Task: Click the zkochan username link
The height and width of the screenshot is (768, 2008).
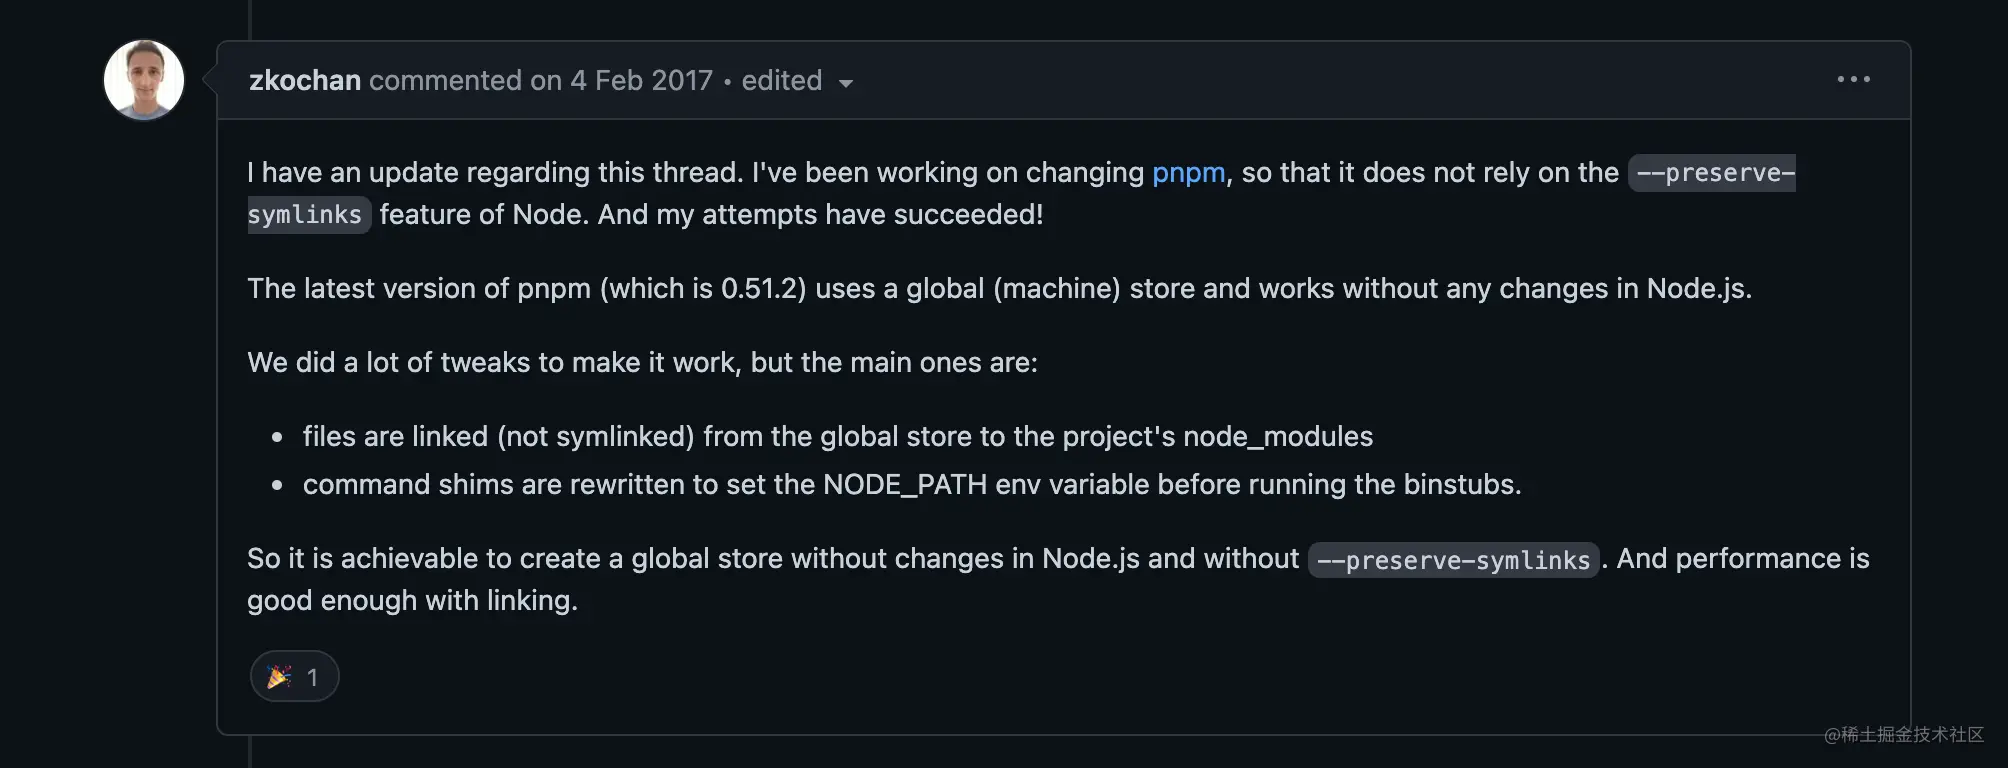Action: (305, 80)
